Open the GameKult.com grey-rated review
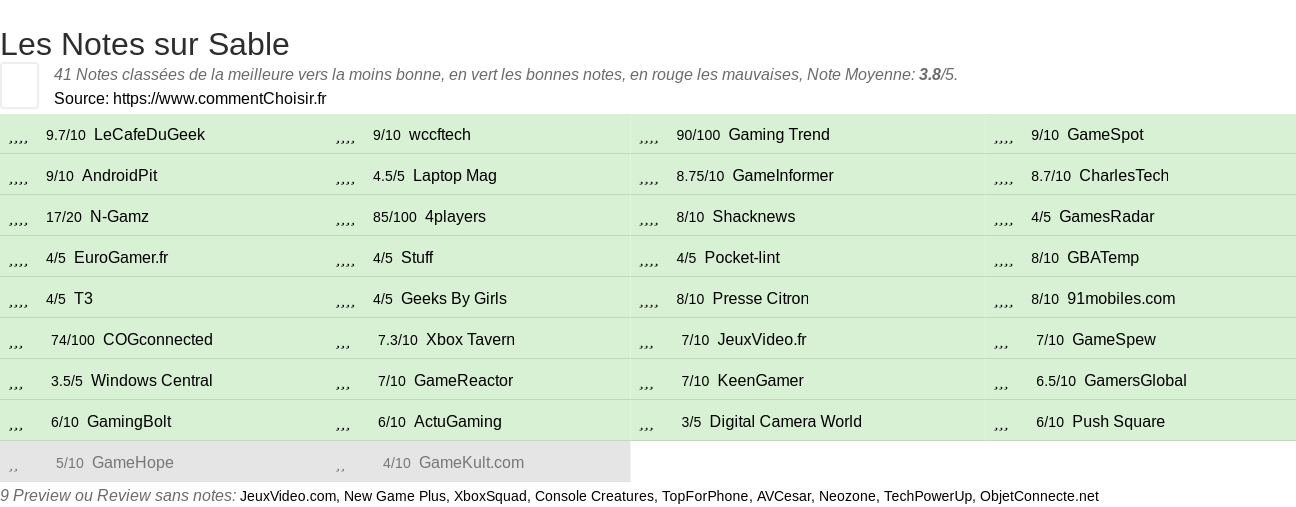Image resolution: width=1296 pixels, height=507 pixels. [471, 463]
